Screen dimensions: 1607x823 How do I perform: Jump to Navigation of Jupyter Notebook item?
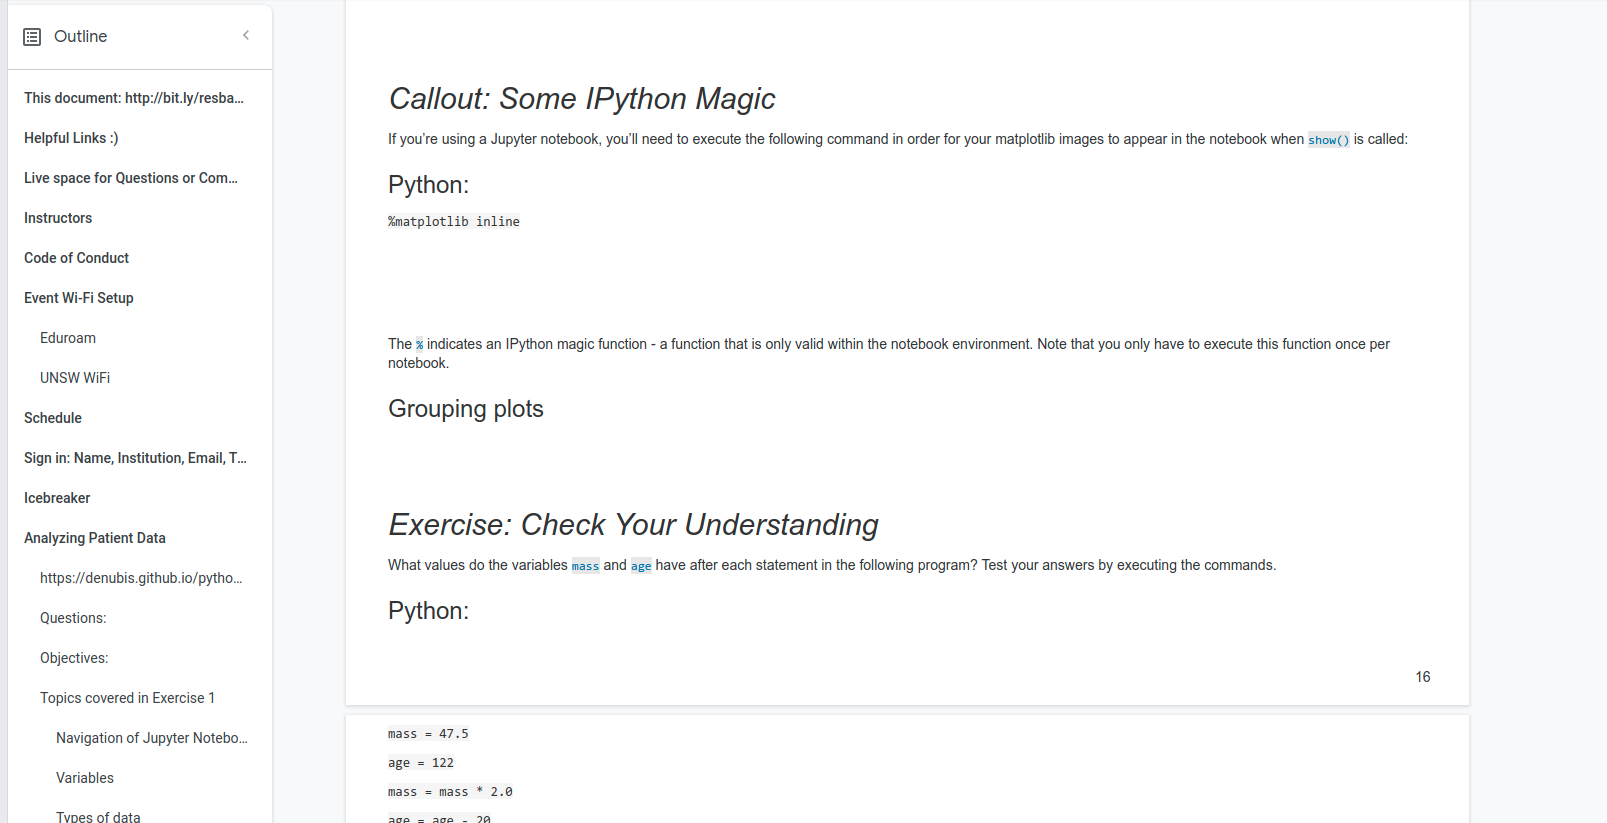[x=151, y=738]
